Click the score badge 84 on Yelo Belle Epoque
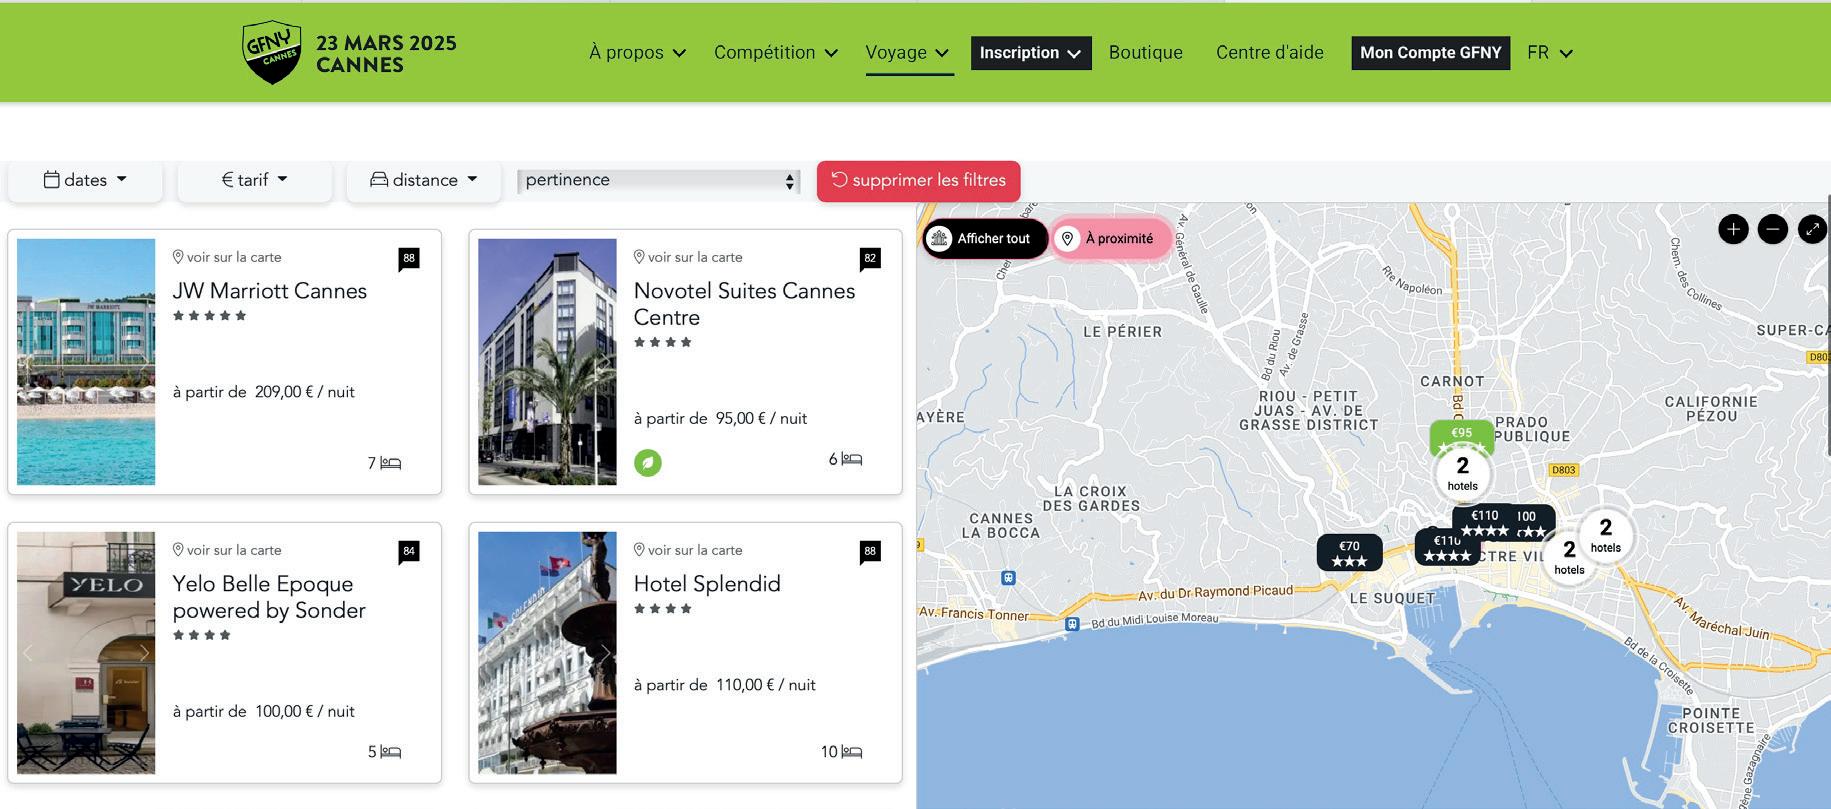Screen dimensions: 1831x809 409,552
